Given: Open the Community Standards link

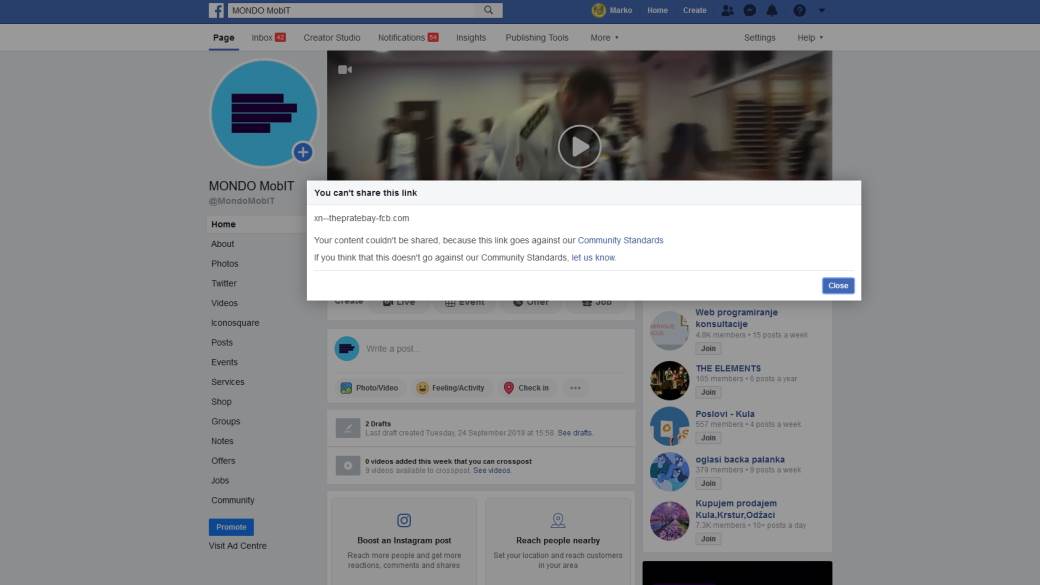Looking at the screenshot, I should coord(620,240).
